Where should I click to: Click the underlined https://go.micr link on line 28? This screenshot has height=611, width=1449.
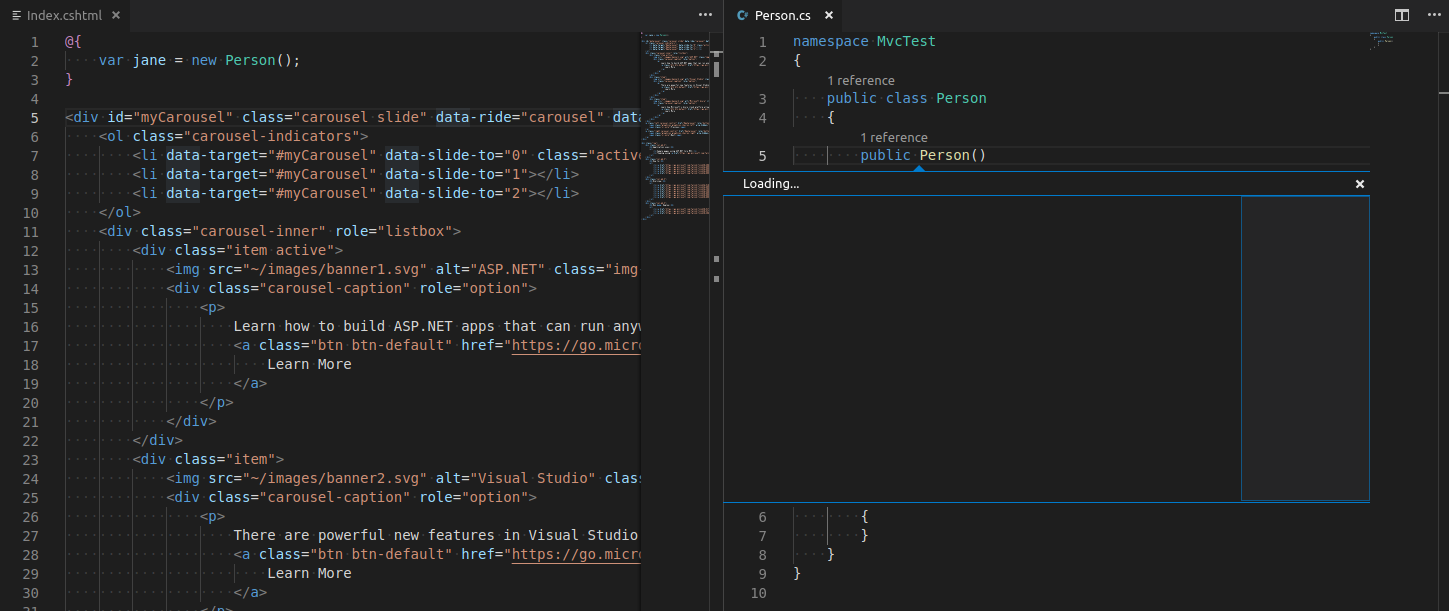point(575,554)
